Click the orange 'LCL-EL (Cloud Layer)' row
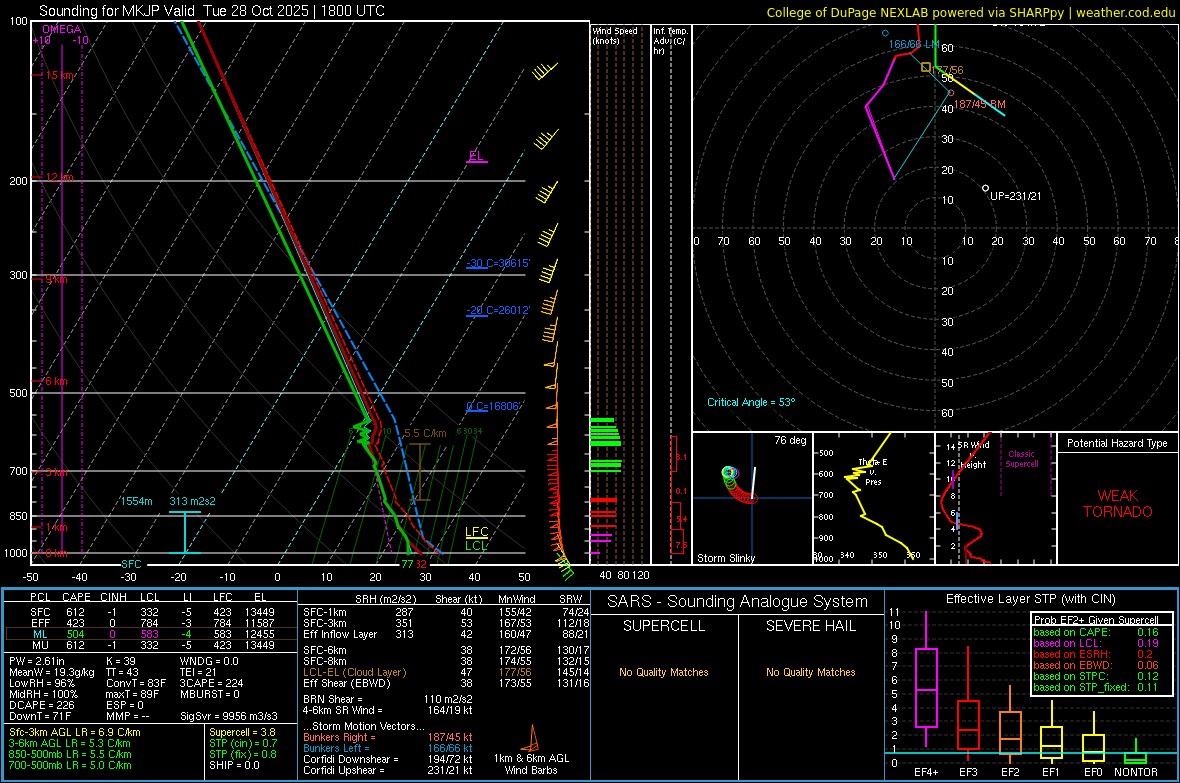The height and width of the screenshot is (783, 1180). pyautogui.click(x=446, y=672)
